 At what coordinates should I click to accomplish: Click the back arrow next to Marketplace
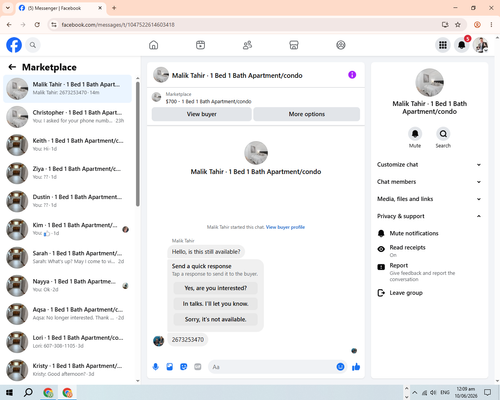point(12,67)
